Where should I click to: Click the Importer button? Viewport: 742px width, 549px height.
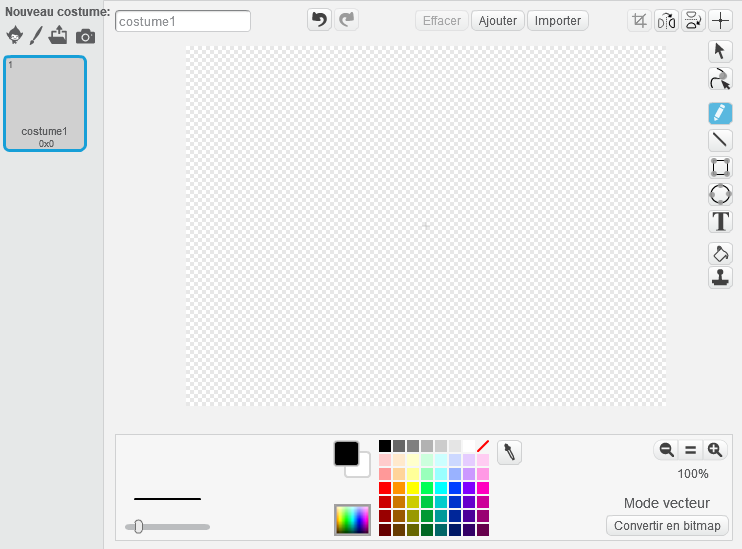(x=558, y=21)
